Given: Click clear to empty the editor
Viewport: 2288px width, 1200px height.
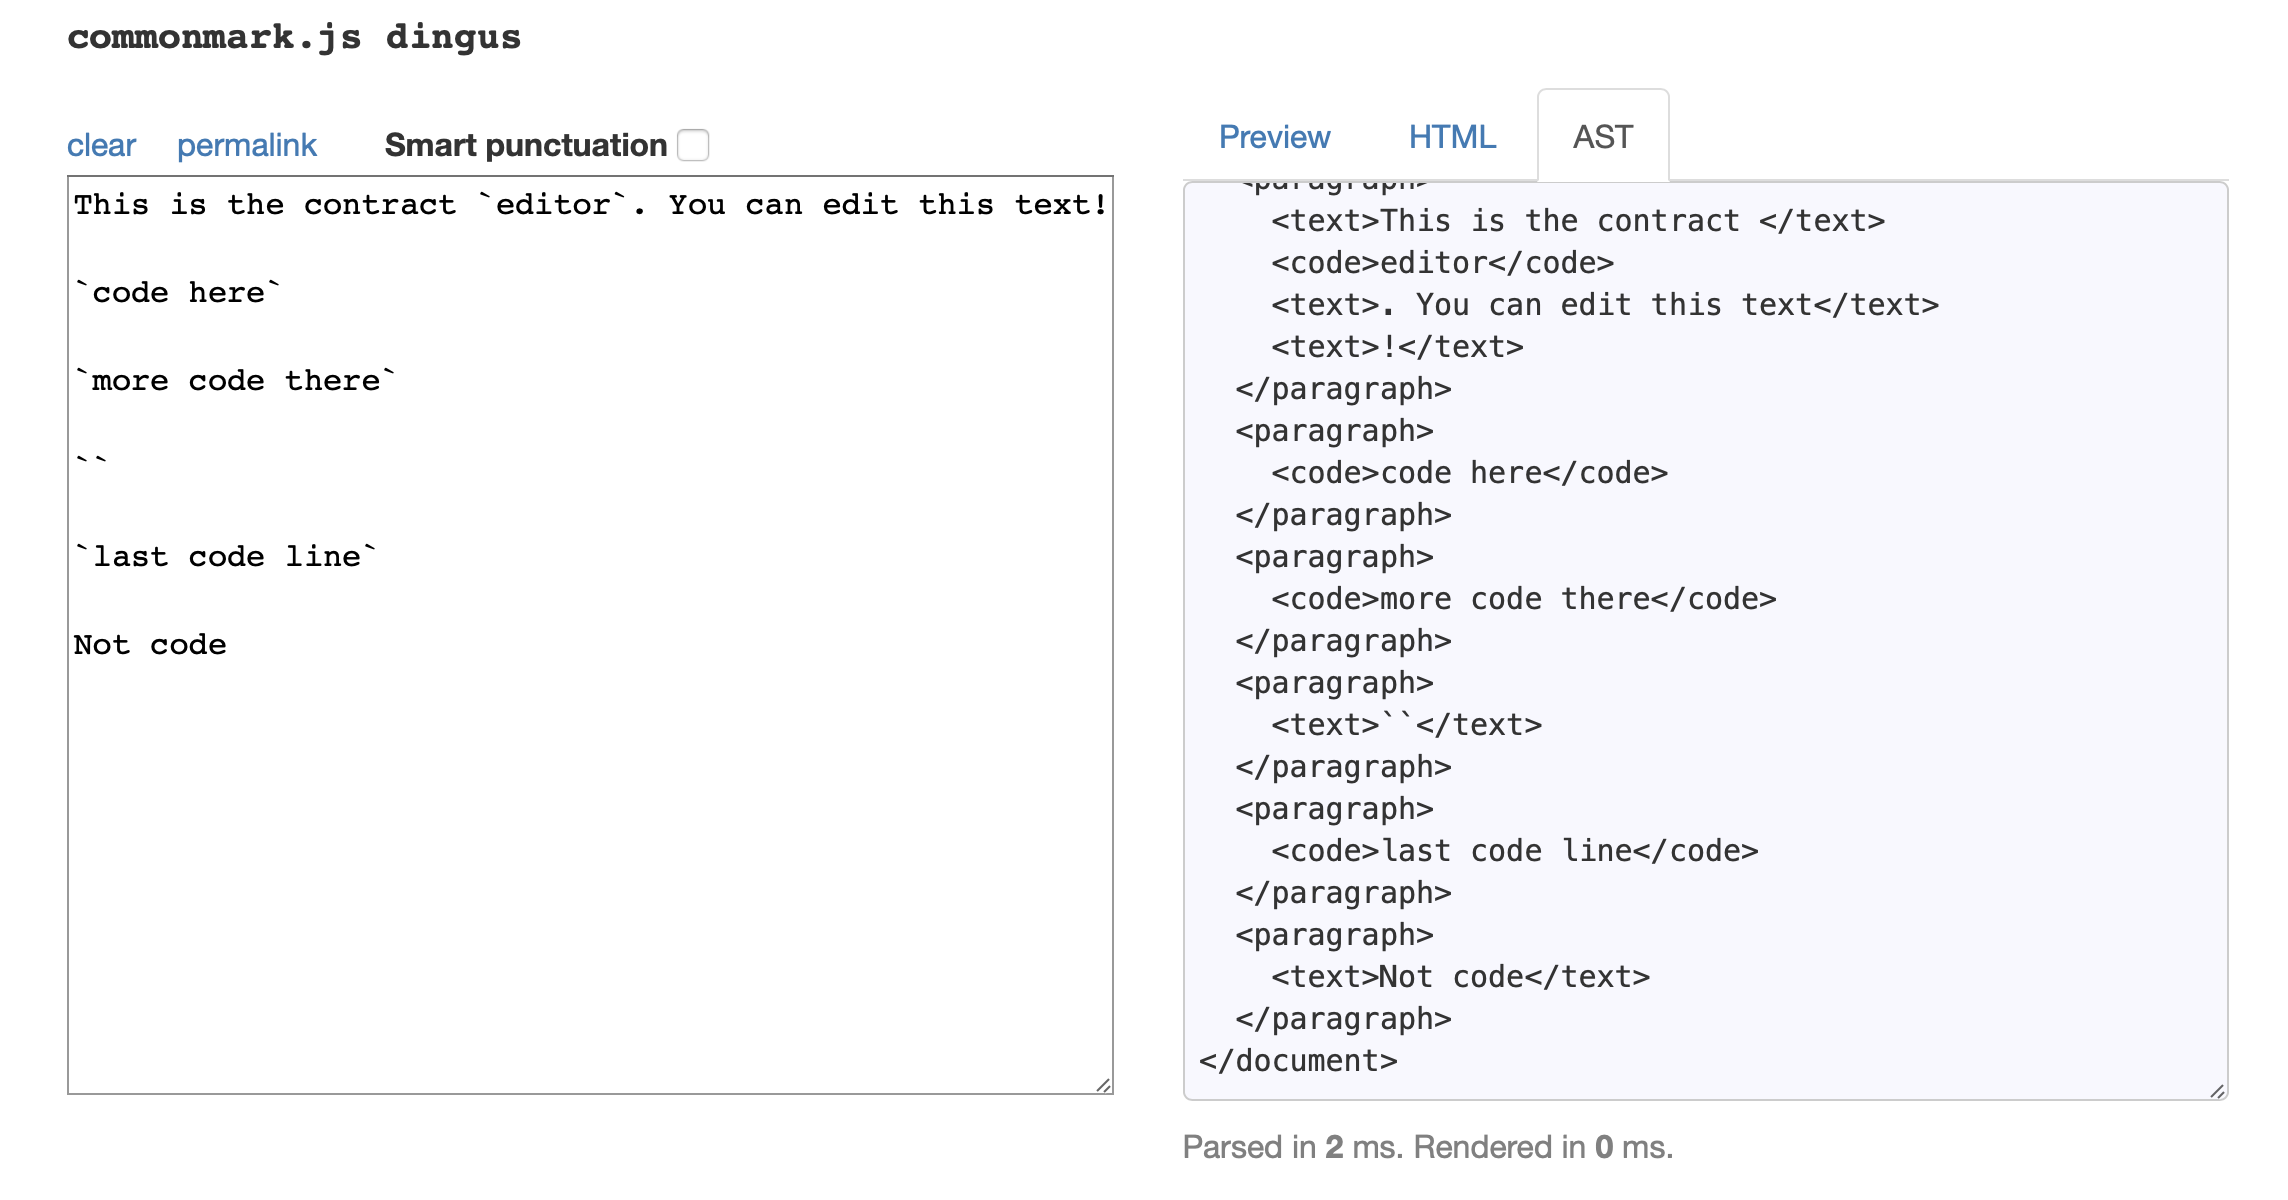Looking at the screenshot, I should click(x=102, y=145).
